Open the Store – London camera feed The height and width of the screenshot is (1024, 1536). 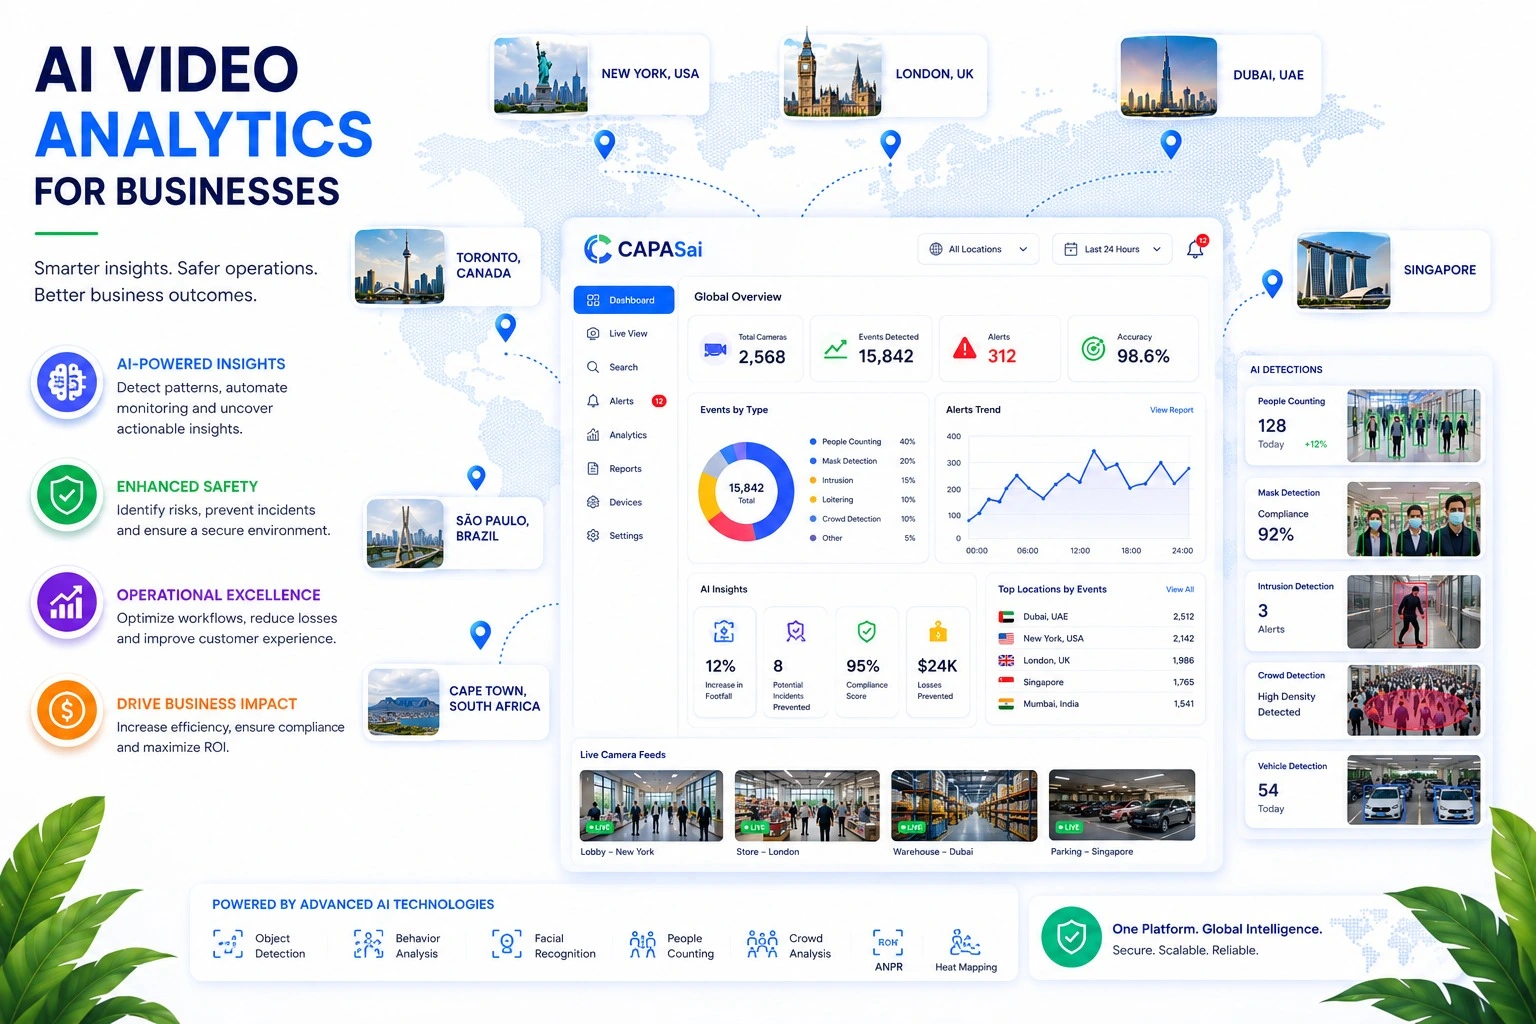click(807, 805)
